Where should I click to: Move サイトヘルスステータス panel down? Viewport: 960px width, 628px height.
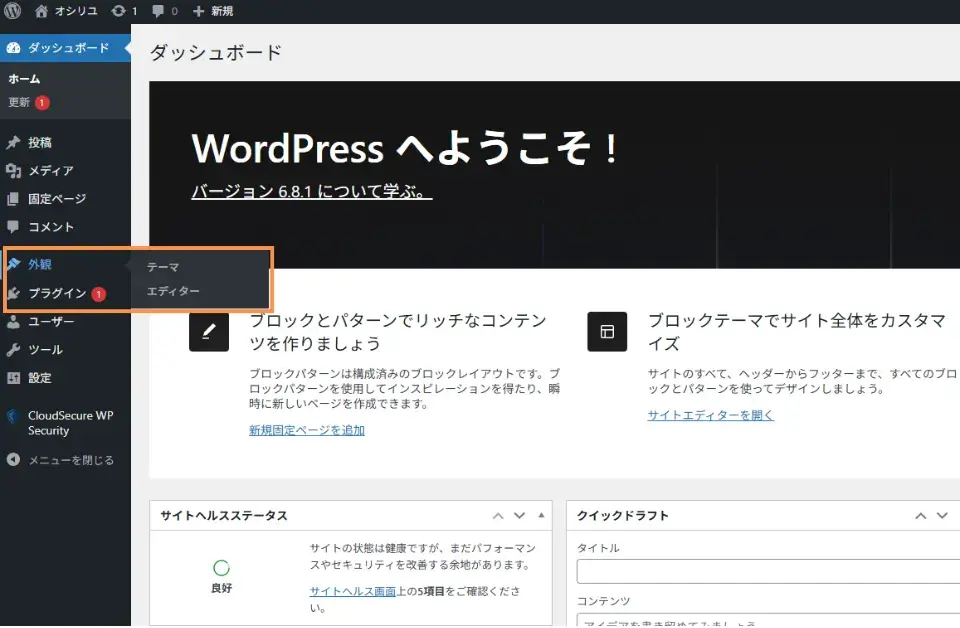point(519,516)
